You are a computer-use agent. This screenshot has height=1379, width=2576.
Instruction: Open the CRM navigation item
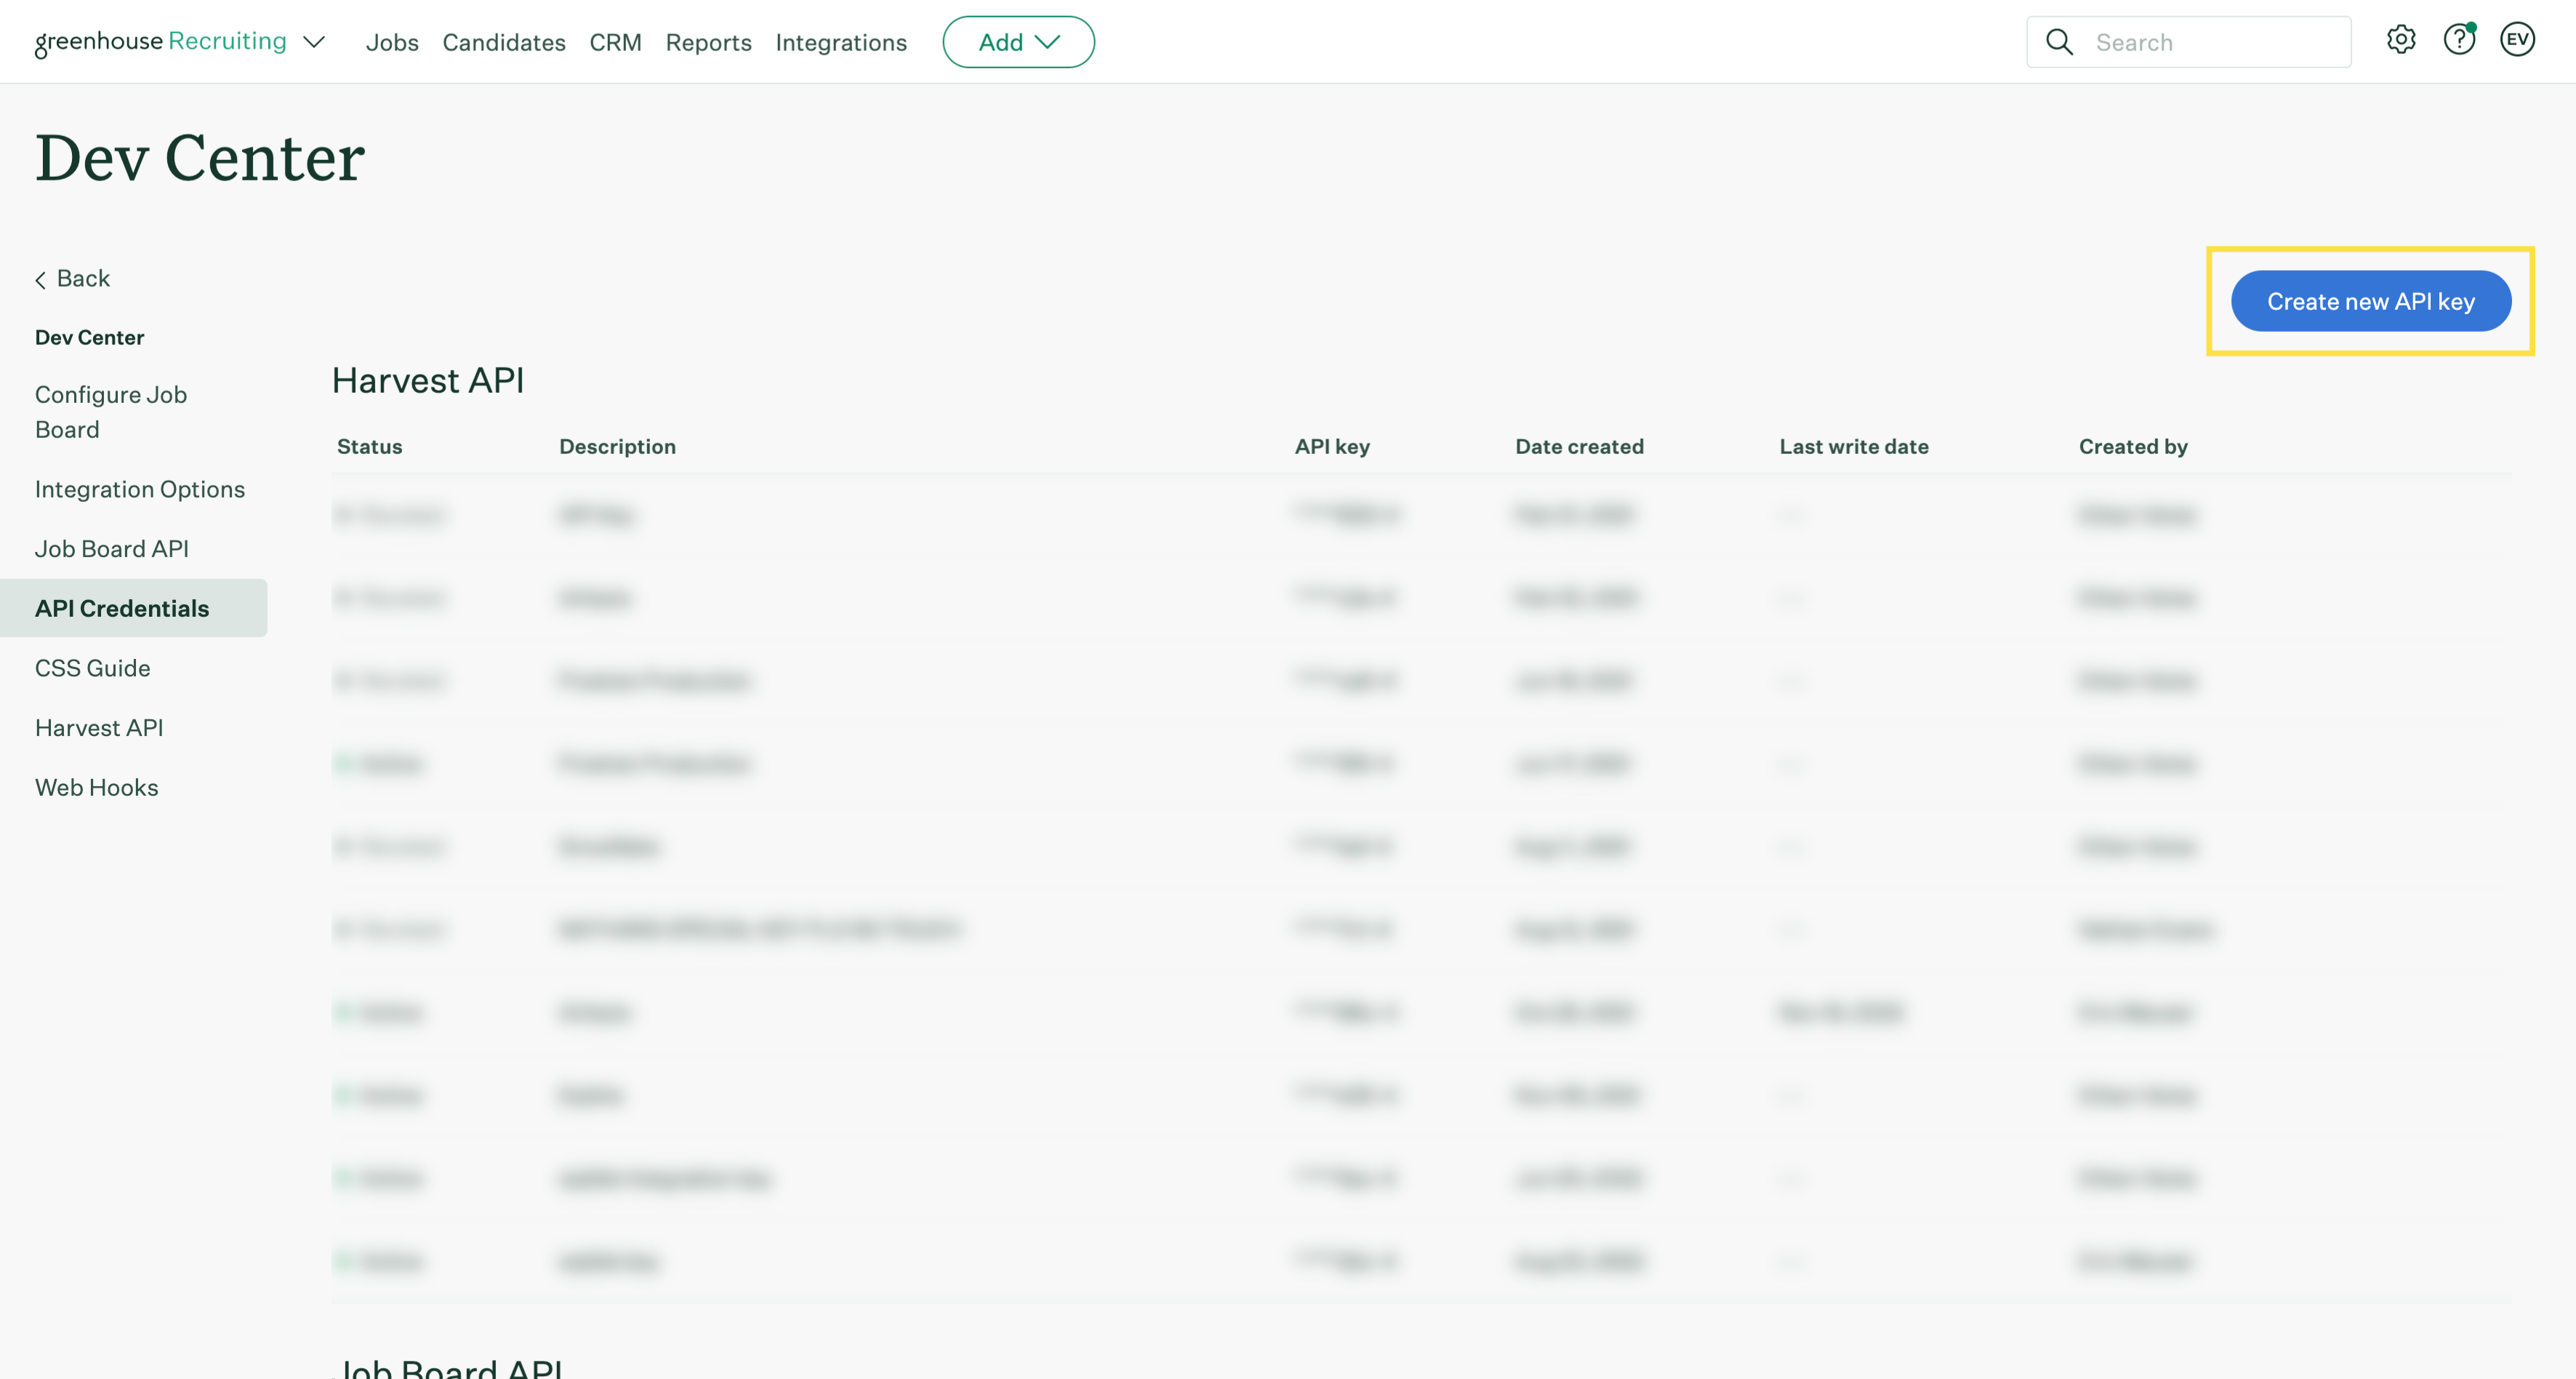coord(615,42)
